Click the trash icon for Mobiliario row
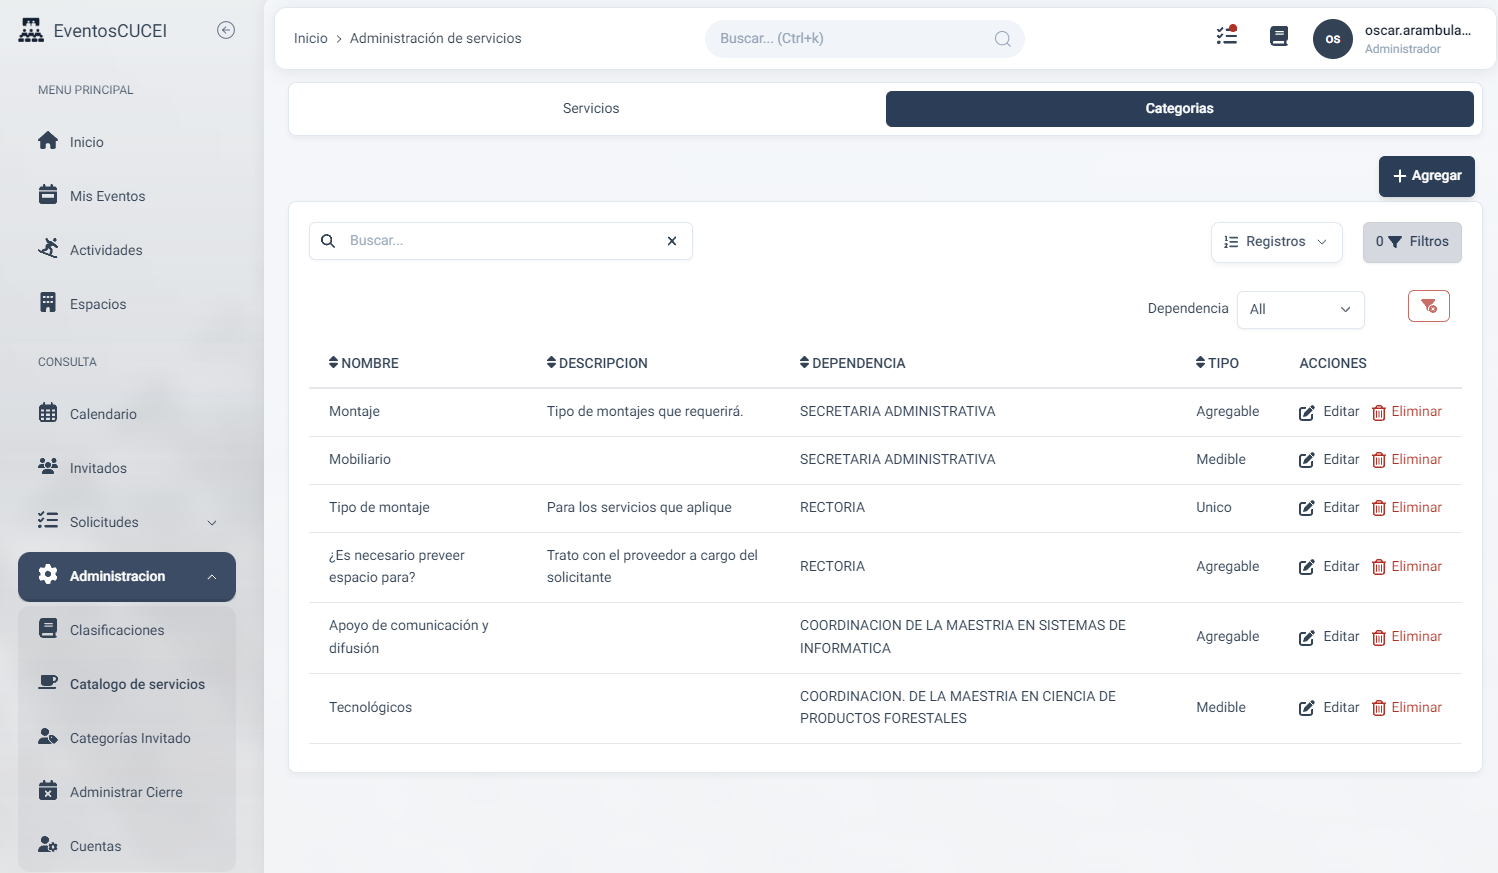The height and width of the screenshot is (873, 1498). point(1379,460)
